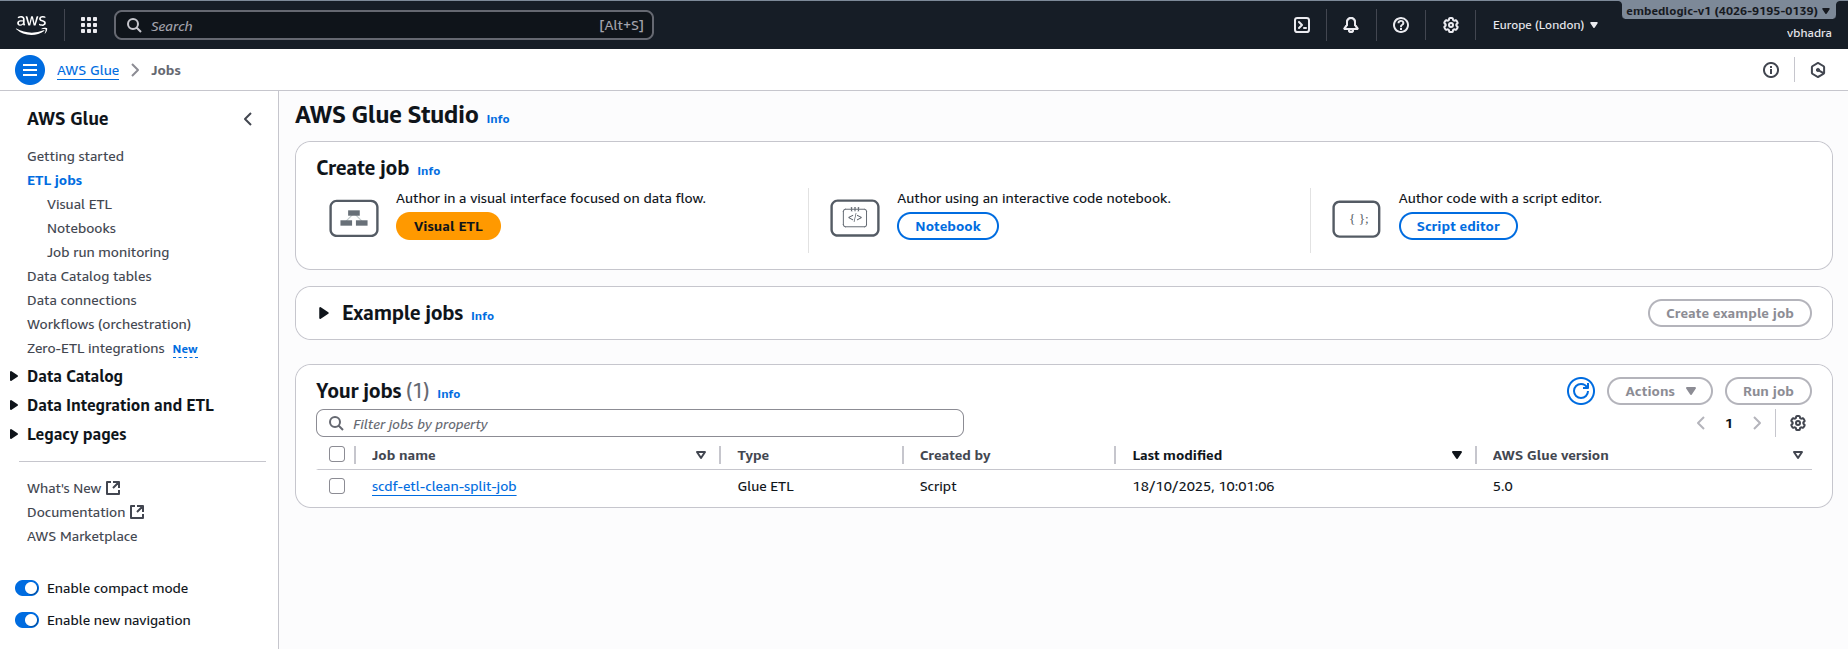Toggle Enable compact mode switch

[x=27, y=588]
